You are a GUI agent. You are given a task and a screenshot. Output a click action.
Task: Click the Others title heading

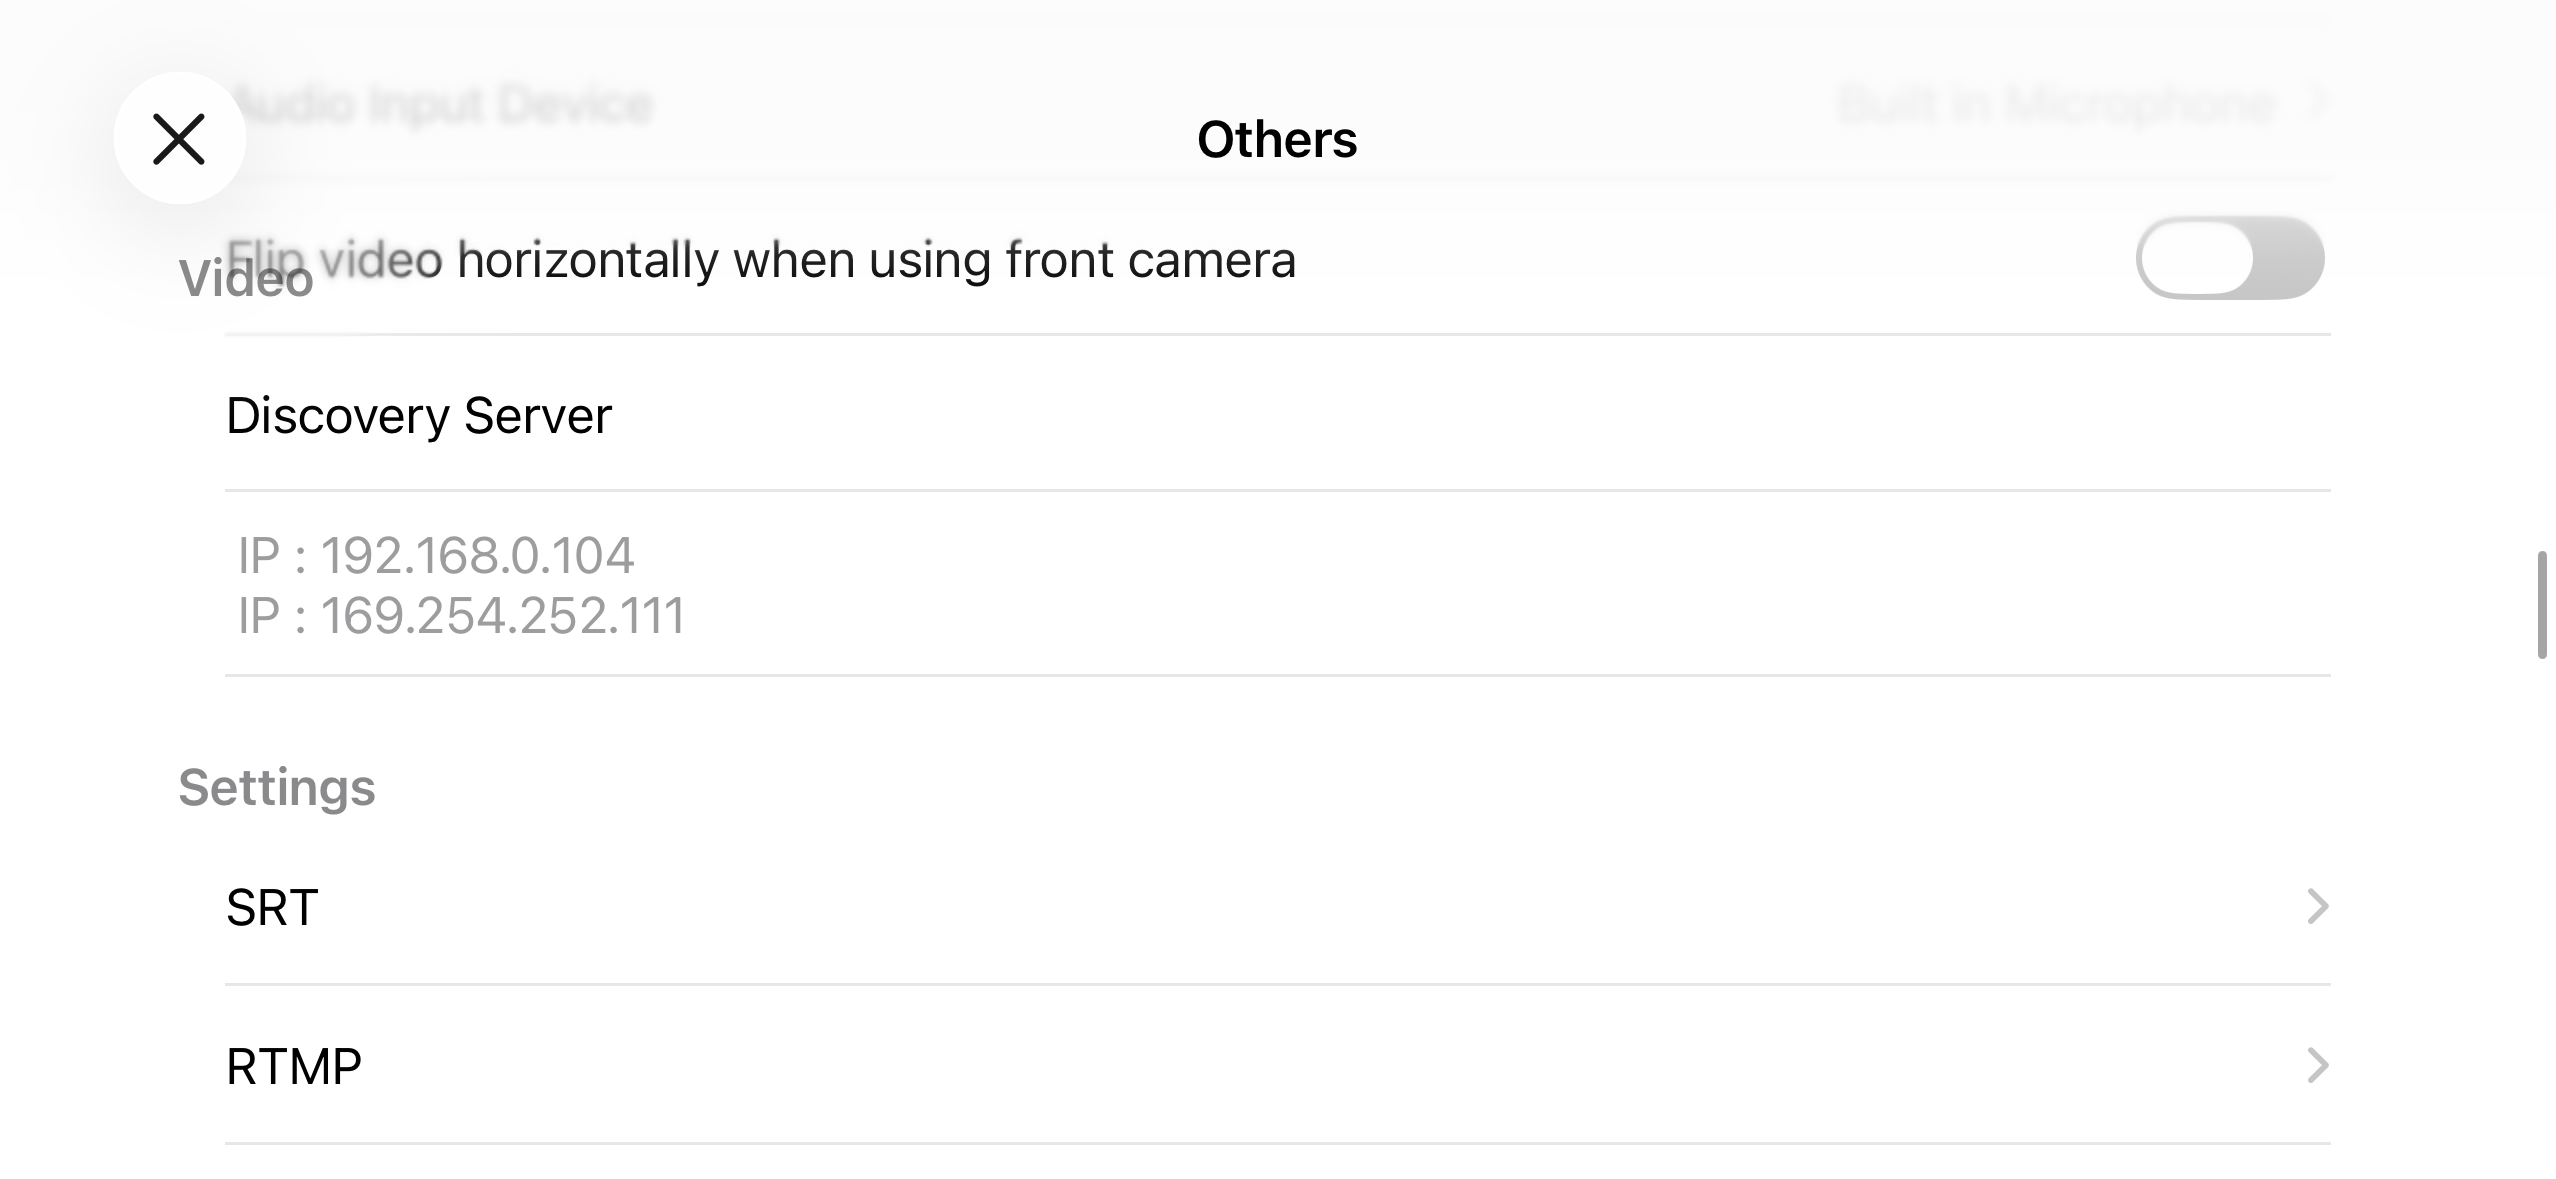[1277, 139]
